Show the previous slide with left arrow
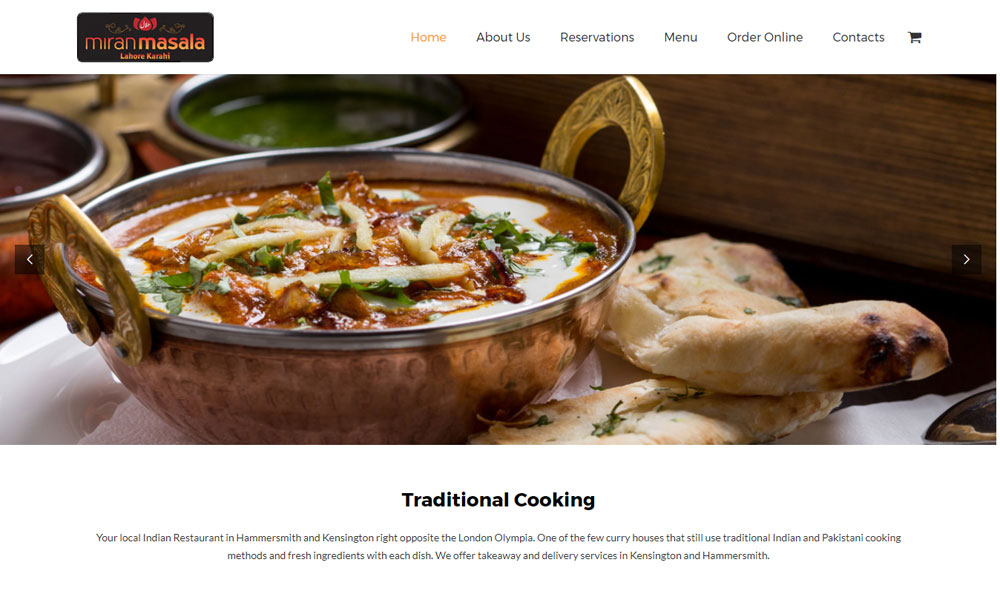This screenshot has width=1000, height=600. 29,260
